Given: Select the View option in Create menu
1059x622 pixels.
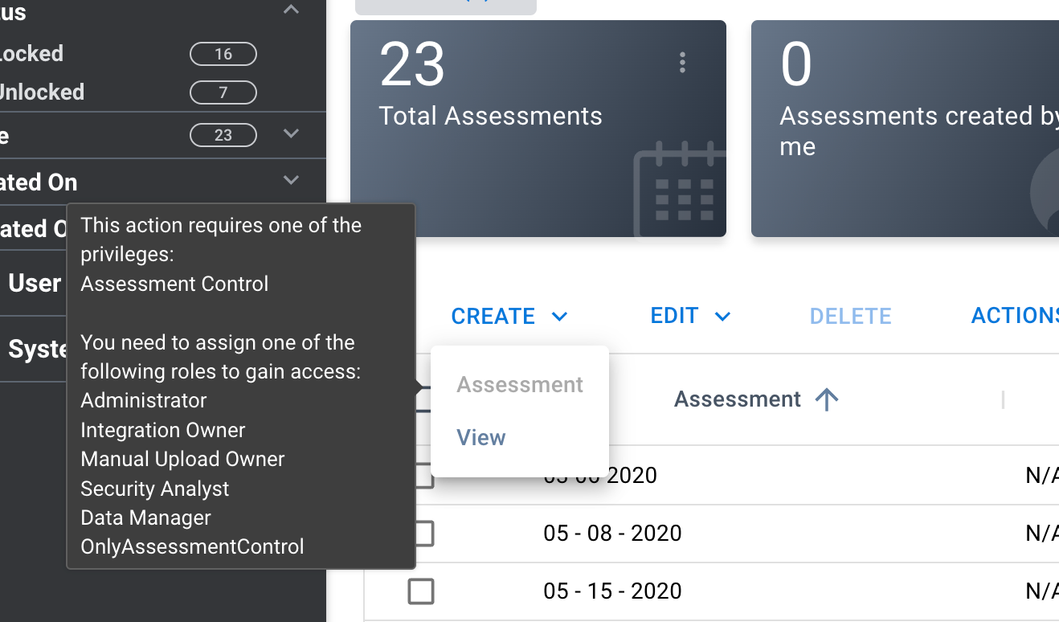Looking at the screenshot, I should coord(481,437).
